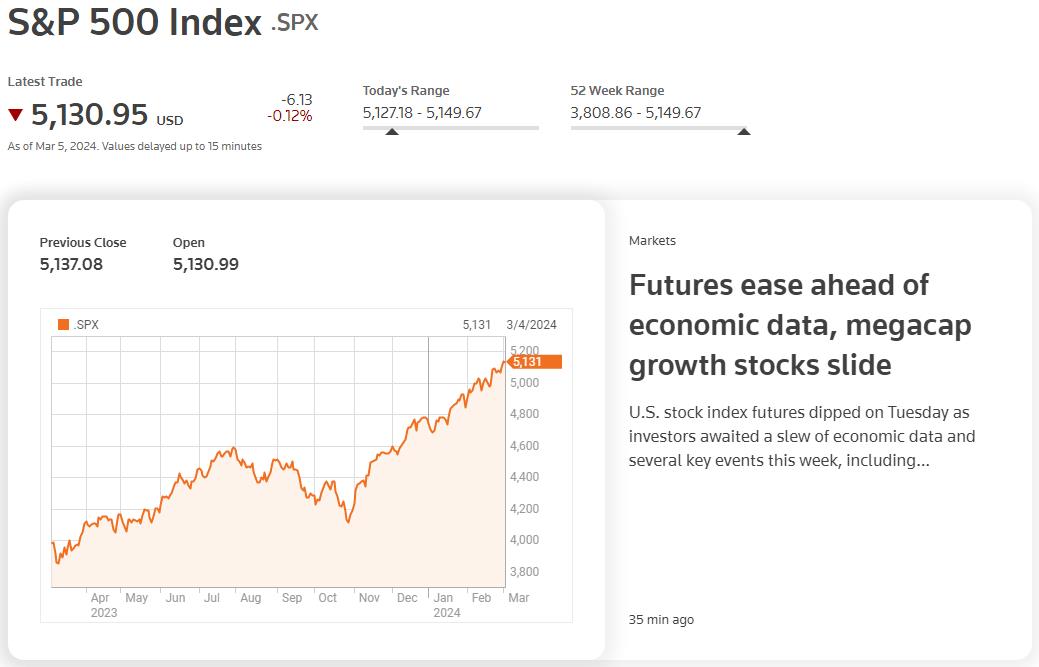Click the -0.12% change percentage
1039x667 pixels.
coord(290,116)
